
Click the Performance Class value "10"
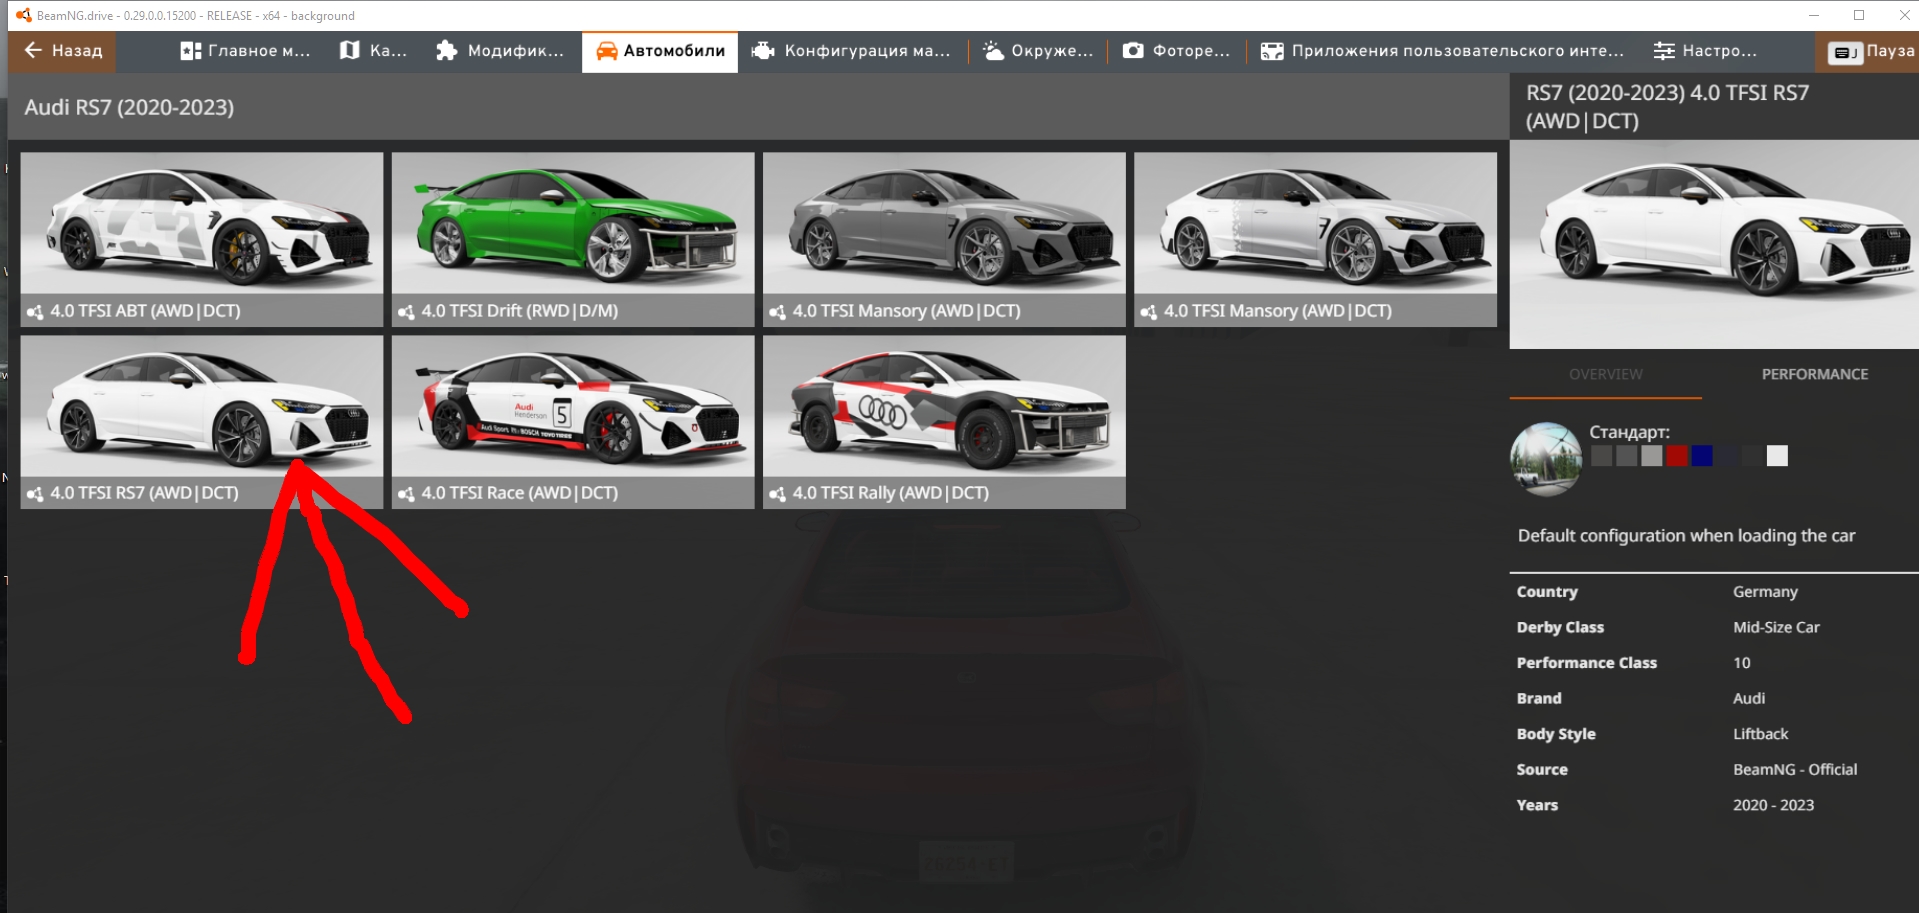(1742, 663)
